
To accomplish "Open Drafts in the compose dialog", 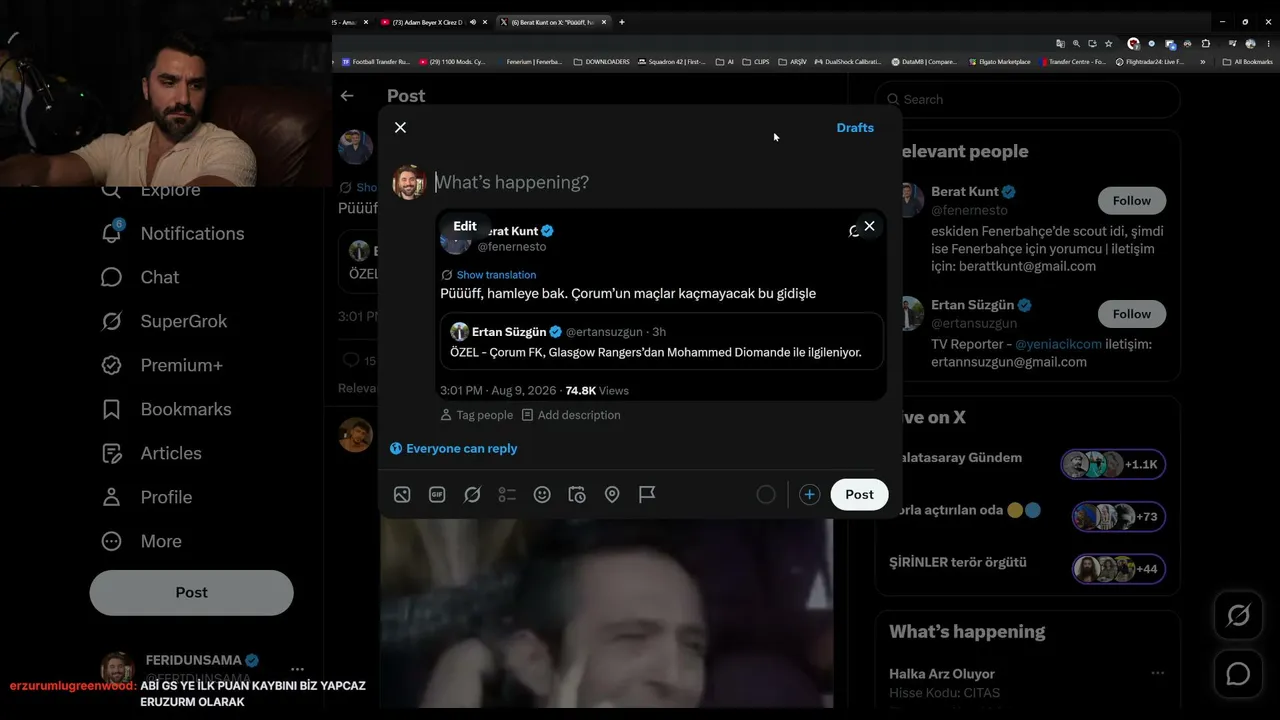I will [855, 128].
